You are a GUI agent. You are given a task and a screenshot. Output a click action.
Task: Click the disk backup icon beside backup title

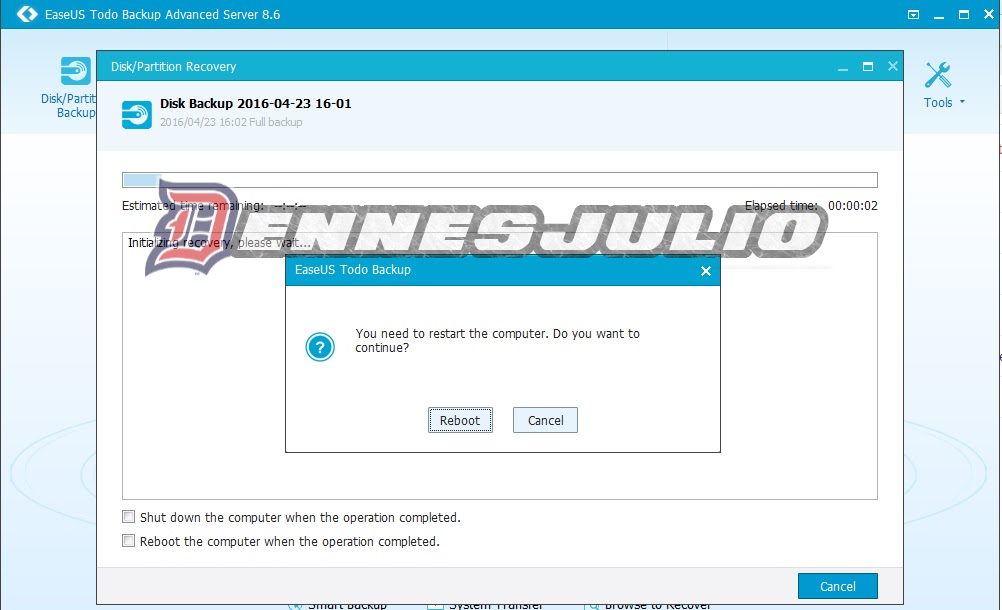[137, 114]
